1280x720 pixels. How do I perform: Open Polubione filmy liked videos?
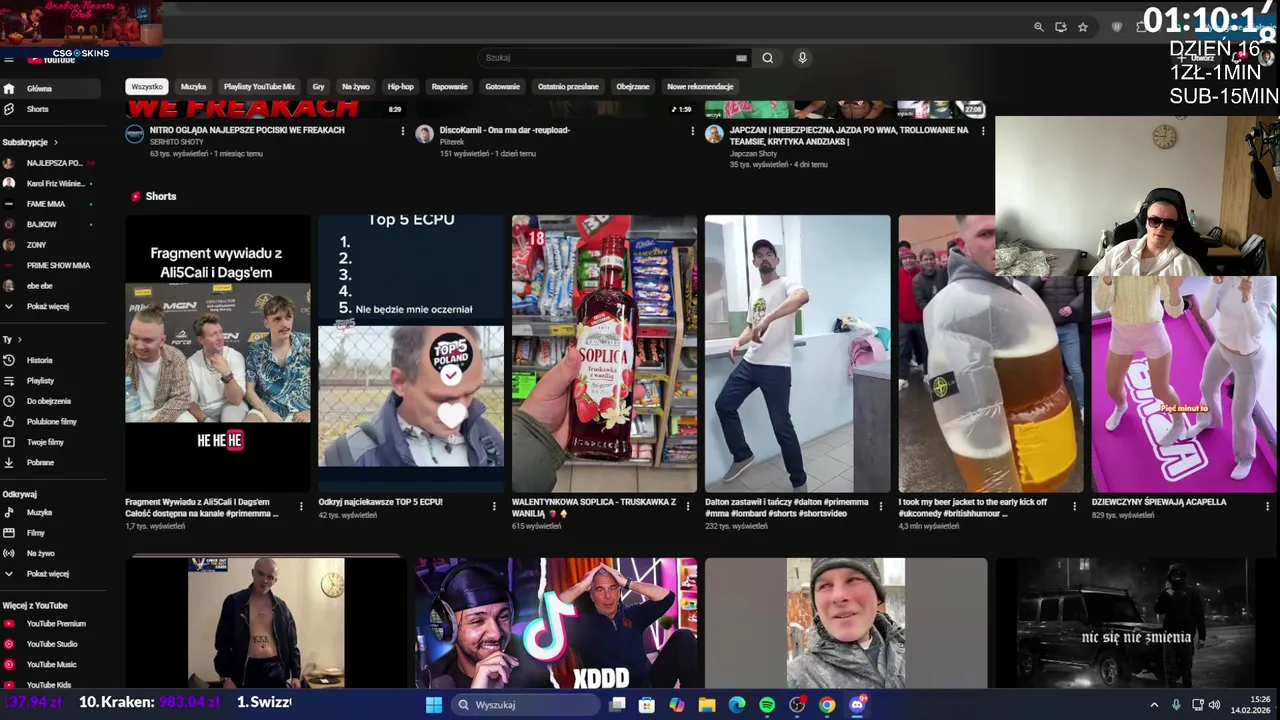(x=50, y=422)
